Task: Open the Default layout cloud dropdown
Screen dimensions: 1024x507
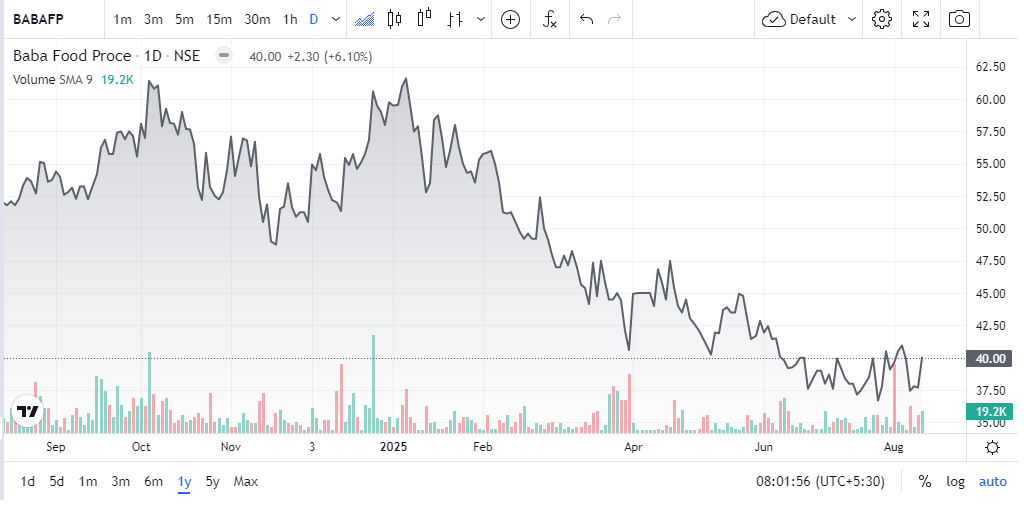Action: click(x=808, y=19)
